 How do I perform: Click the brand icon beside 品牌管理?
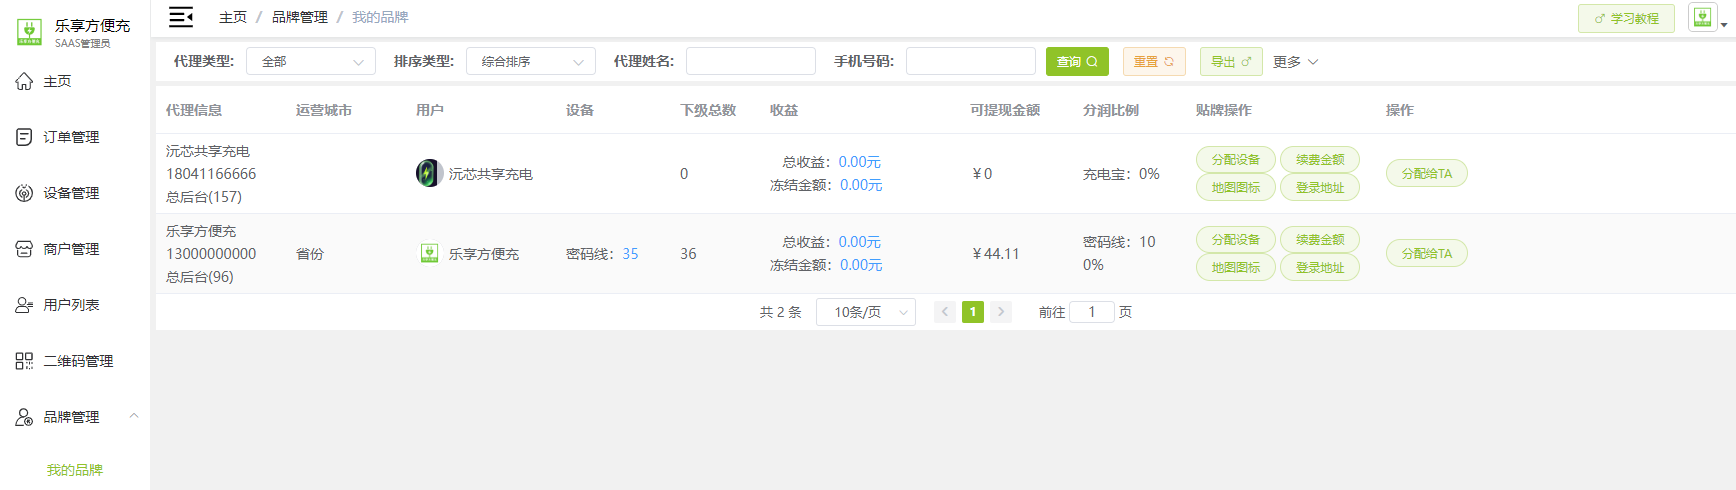point(24,417)
